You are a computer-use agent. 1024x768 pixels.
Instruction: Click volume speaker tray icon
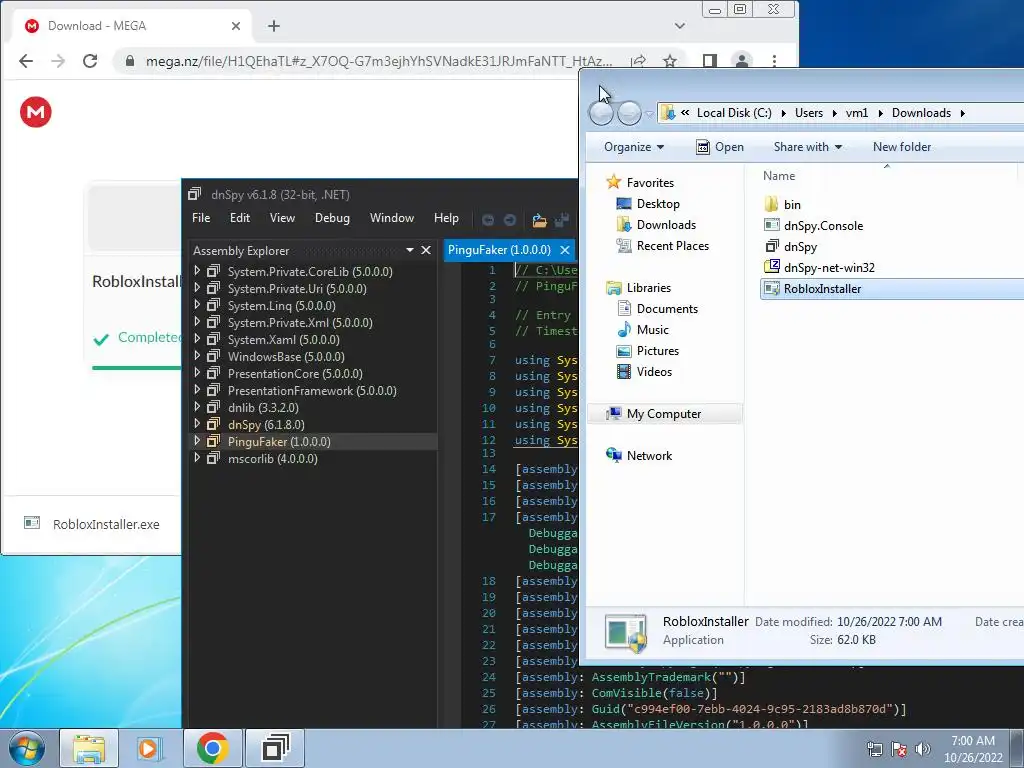(923, 749)
